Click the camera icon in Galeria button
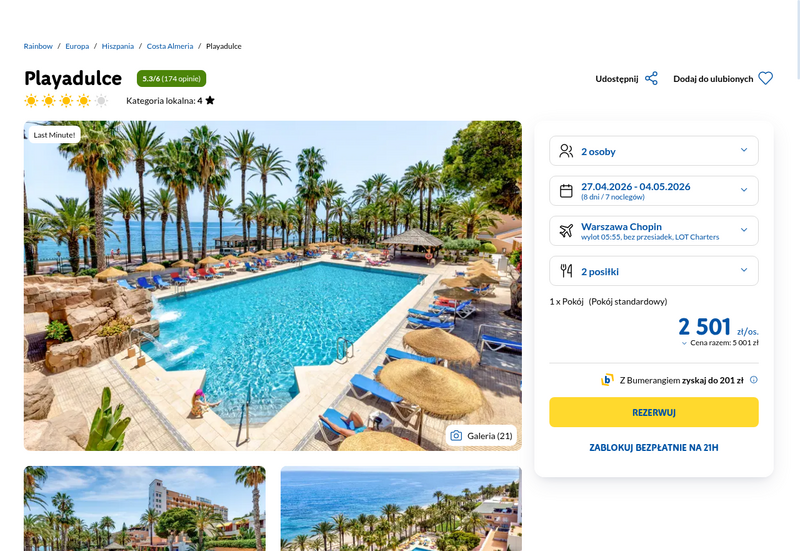Image resolution: width=800 pixels, height=551 pixels. [456, 436]
